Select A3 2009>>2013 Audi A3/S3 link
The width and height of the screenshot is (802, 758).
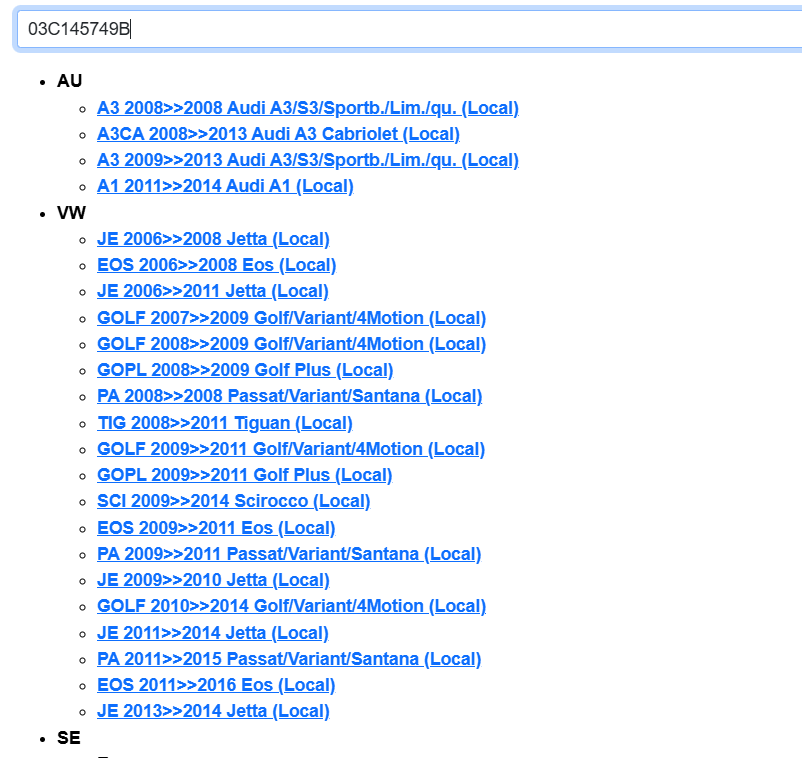(307, 160)
